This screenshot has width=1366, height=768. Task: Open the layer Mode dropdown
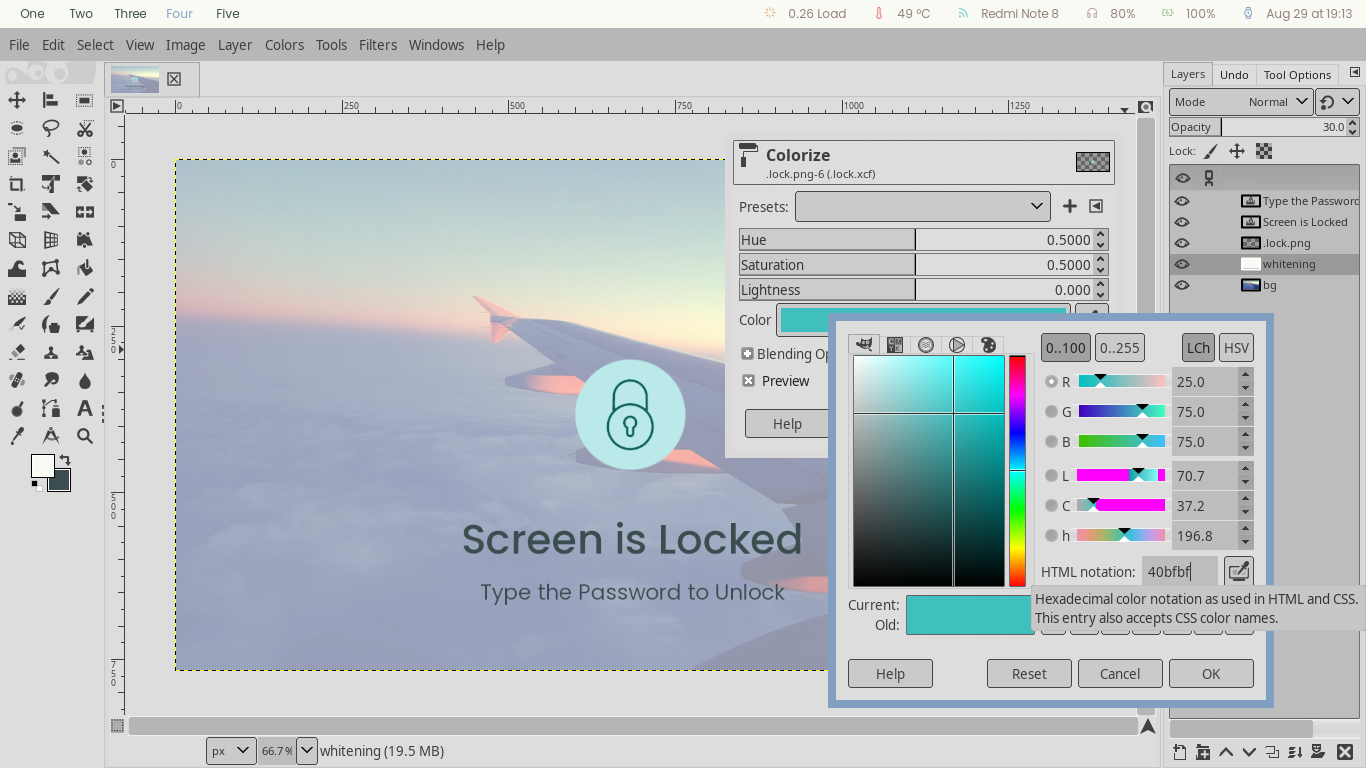click(1240, 102)
